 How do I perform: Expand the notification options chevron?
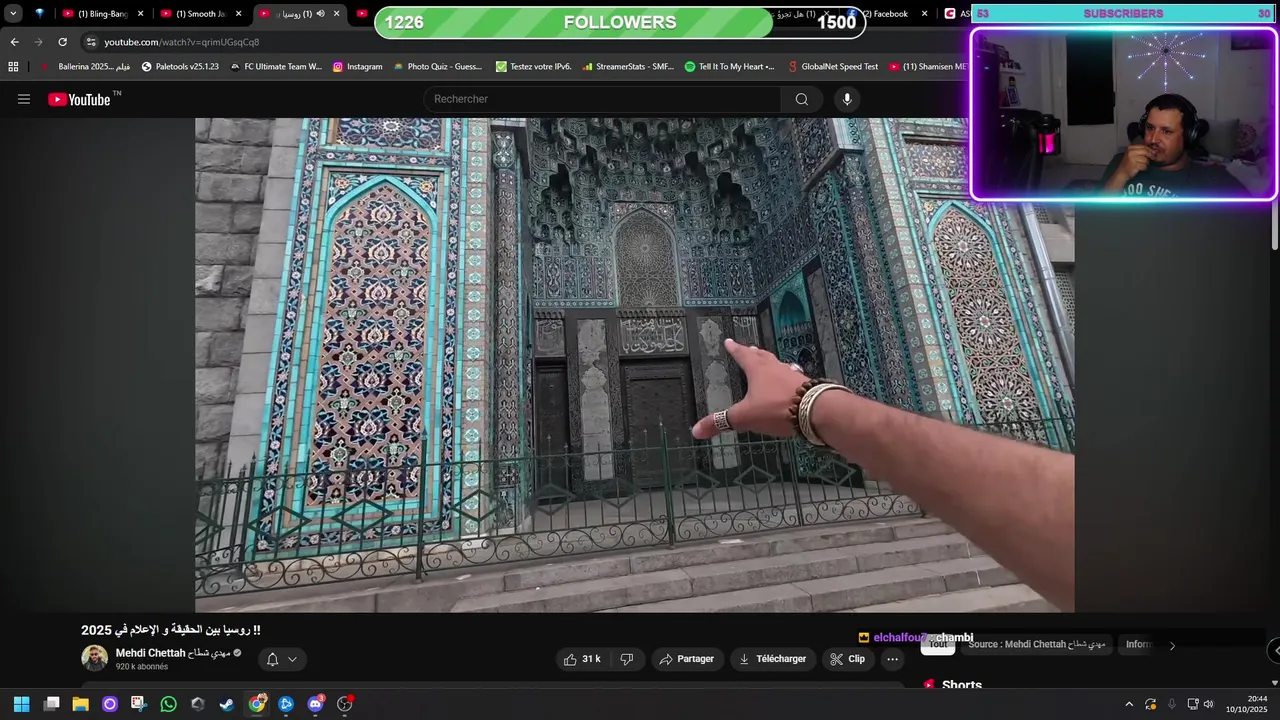coord(292,659)
